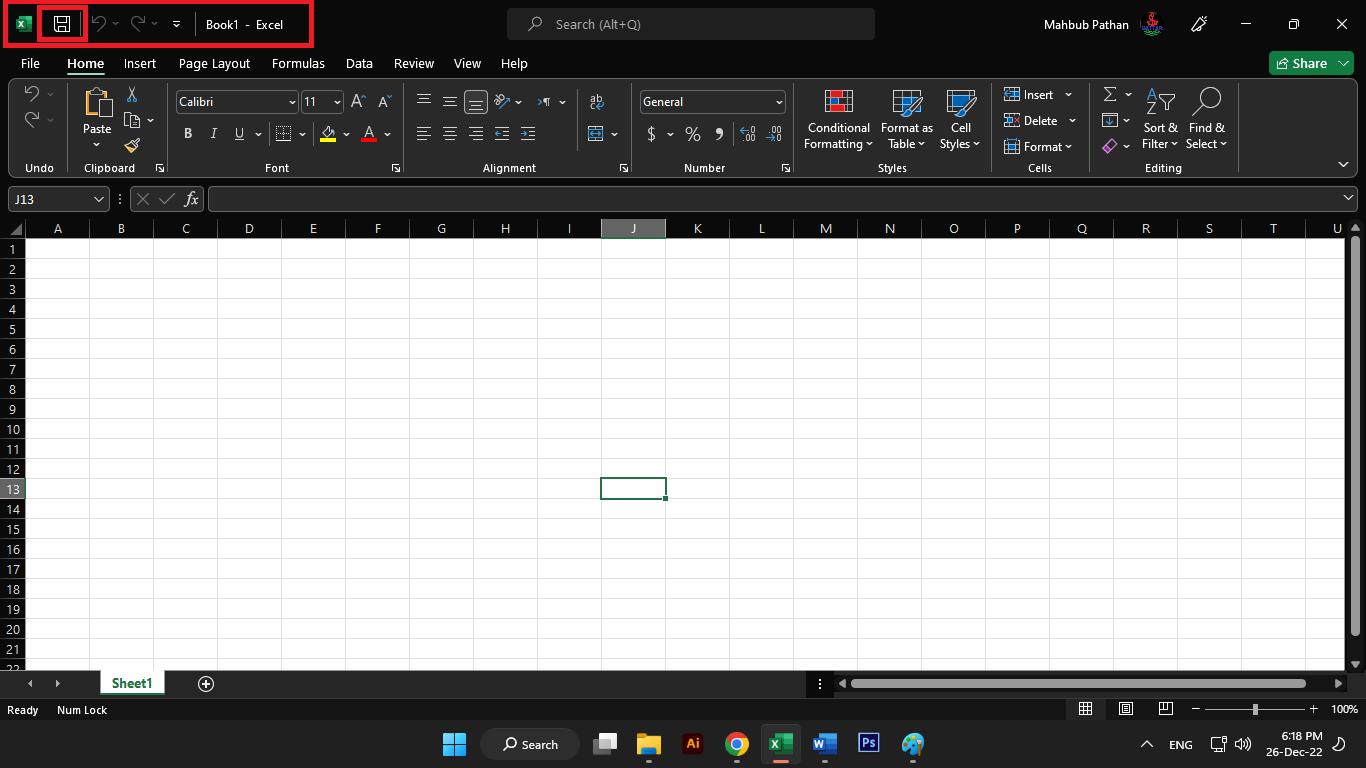Toggle Align Right
Viewport: 1366px width, 768px height.
click(476, 134)
